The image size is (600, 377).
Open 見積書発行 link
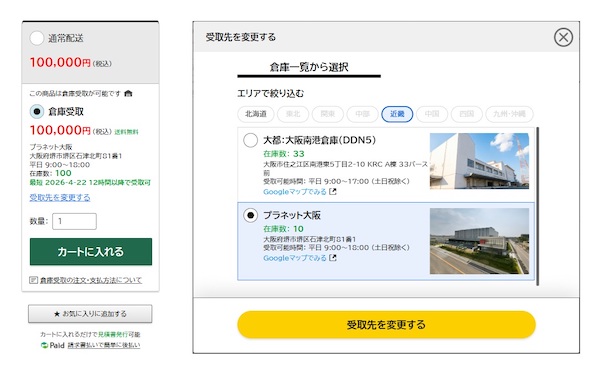pos(113,335)
